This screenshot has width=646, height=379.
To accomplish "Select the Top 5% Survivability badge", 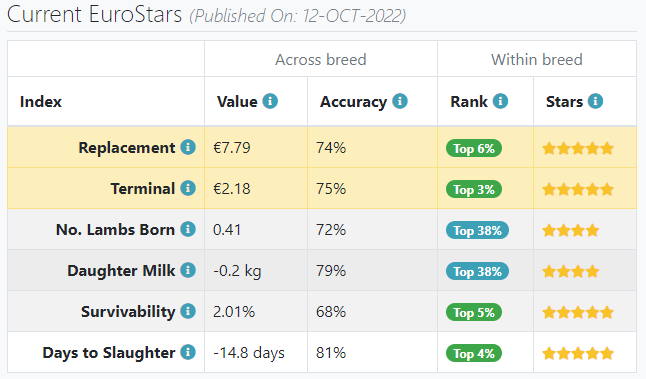I will tap(474, 312).
